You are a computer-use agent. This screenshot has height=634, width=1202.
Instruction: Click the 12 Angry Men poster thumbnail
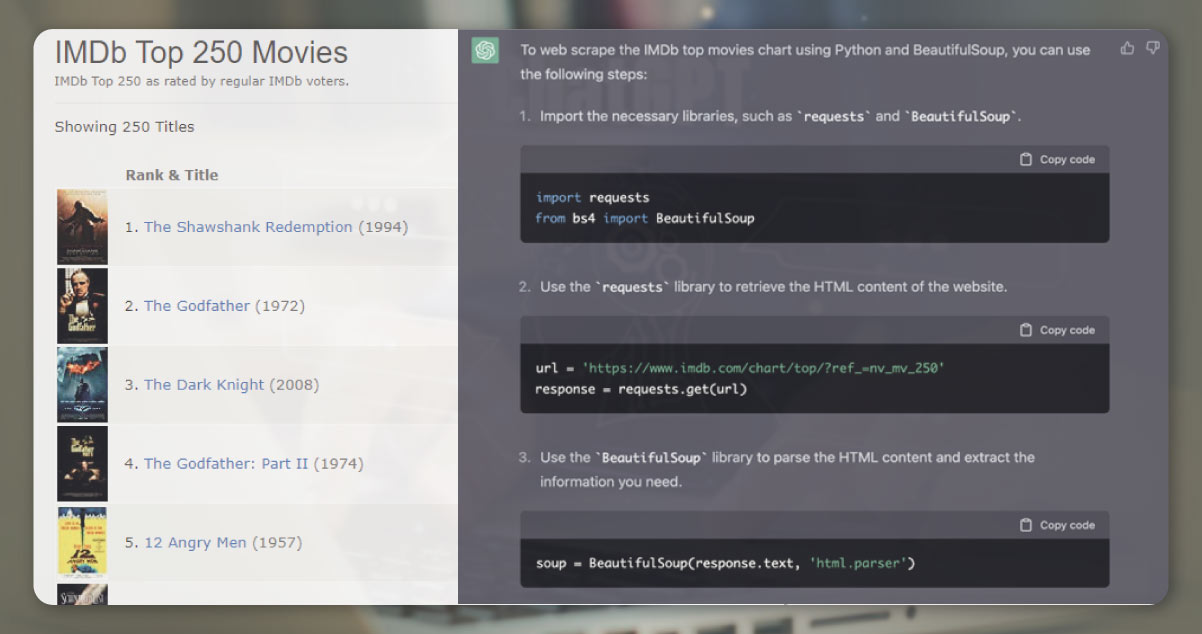(x=82, y=543)
